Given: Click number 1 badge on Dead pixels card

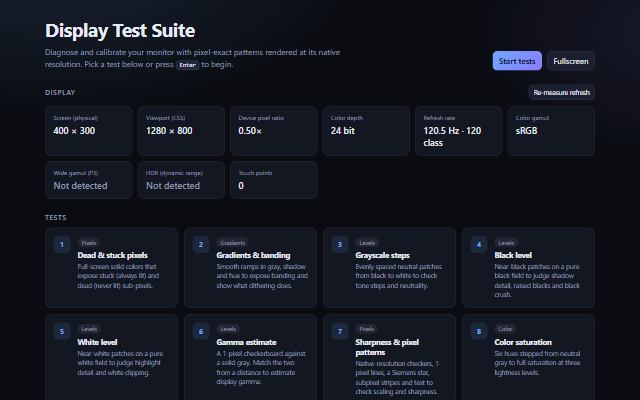Looking at the screenshot, I should click(62, 244).
